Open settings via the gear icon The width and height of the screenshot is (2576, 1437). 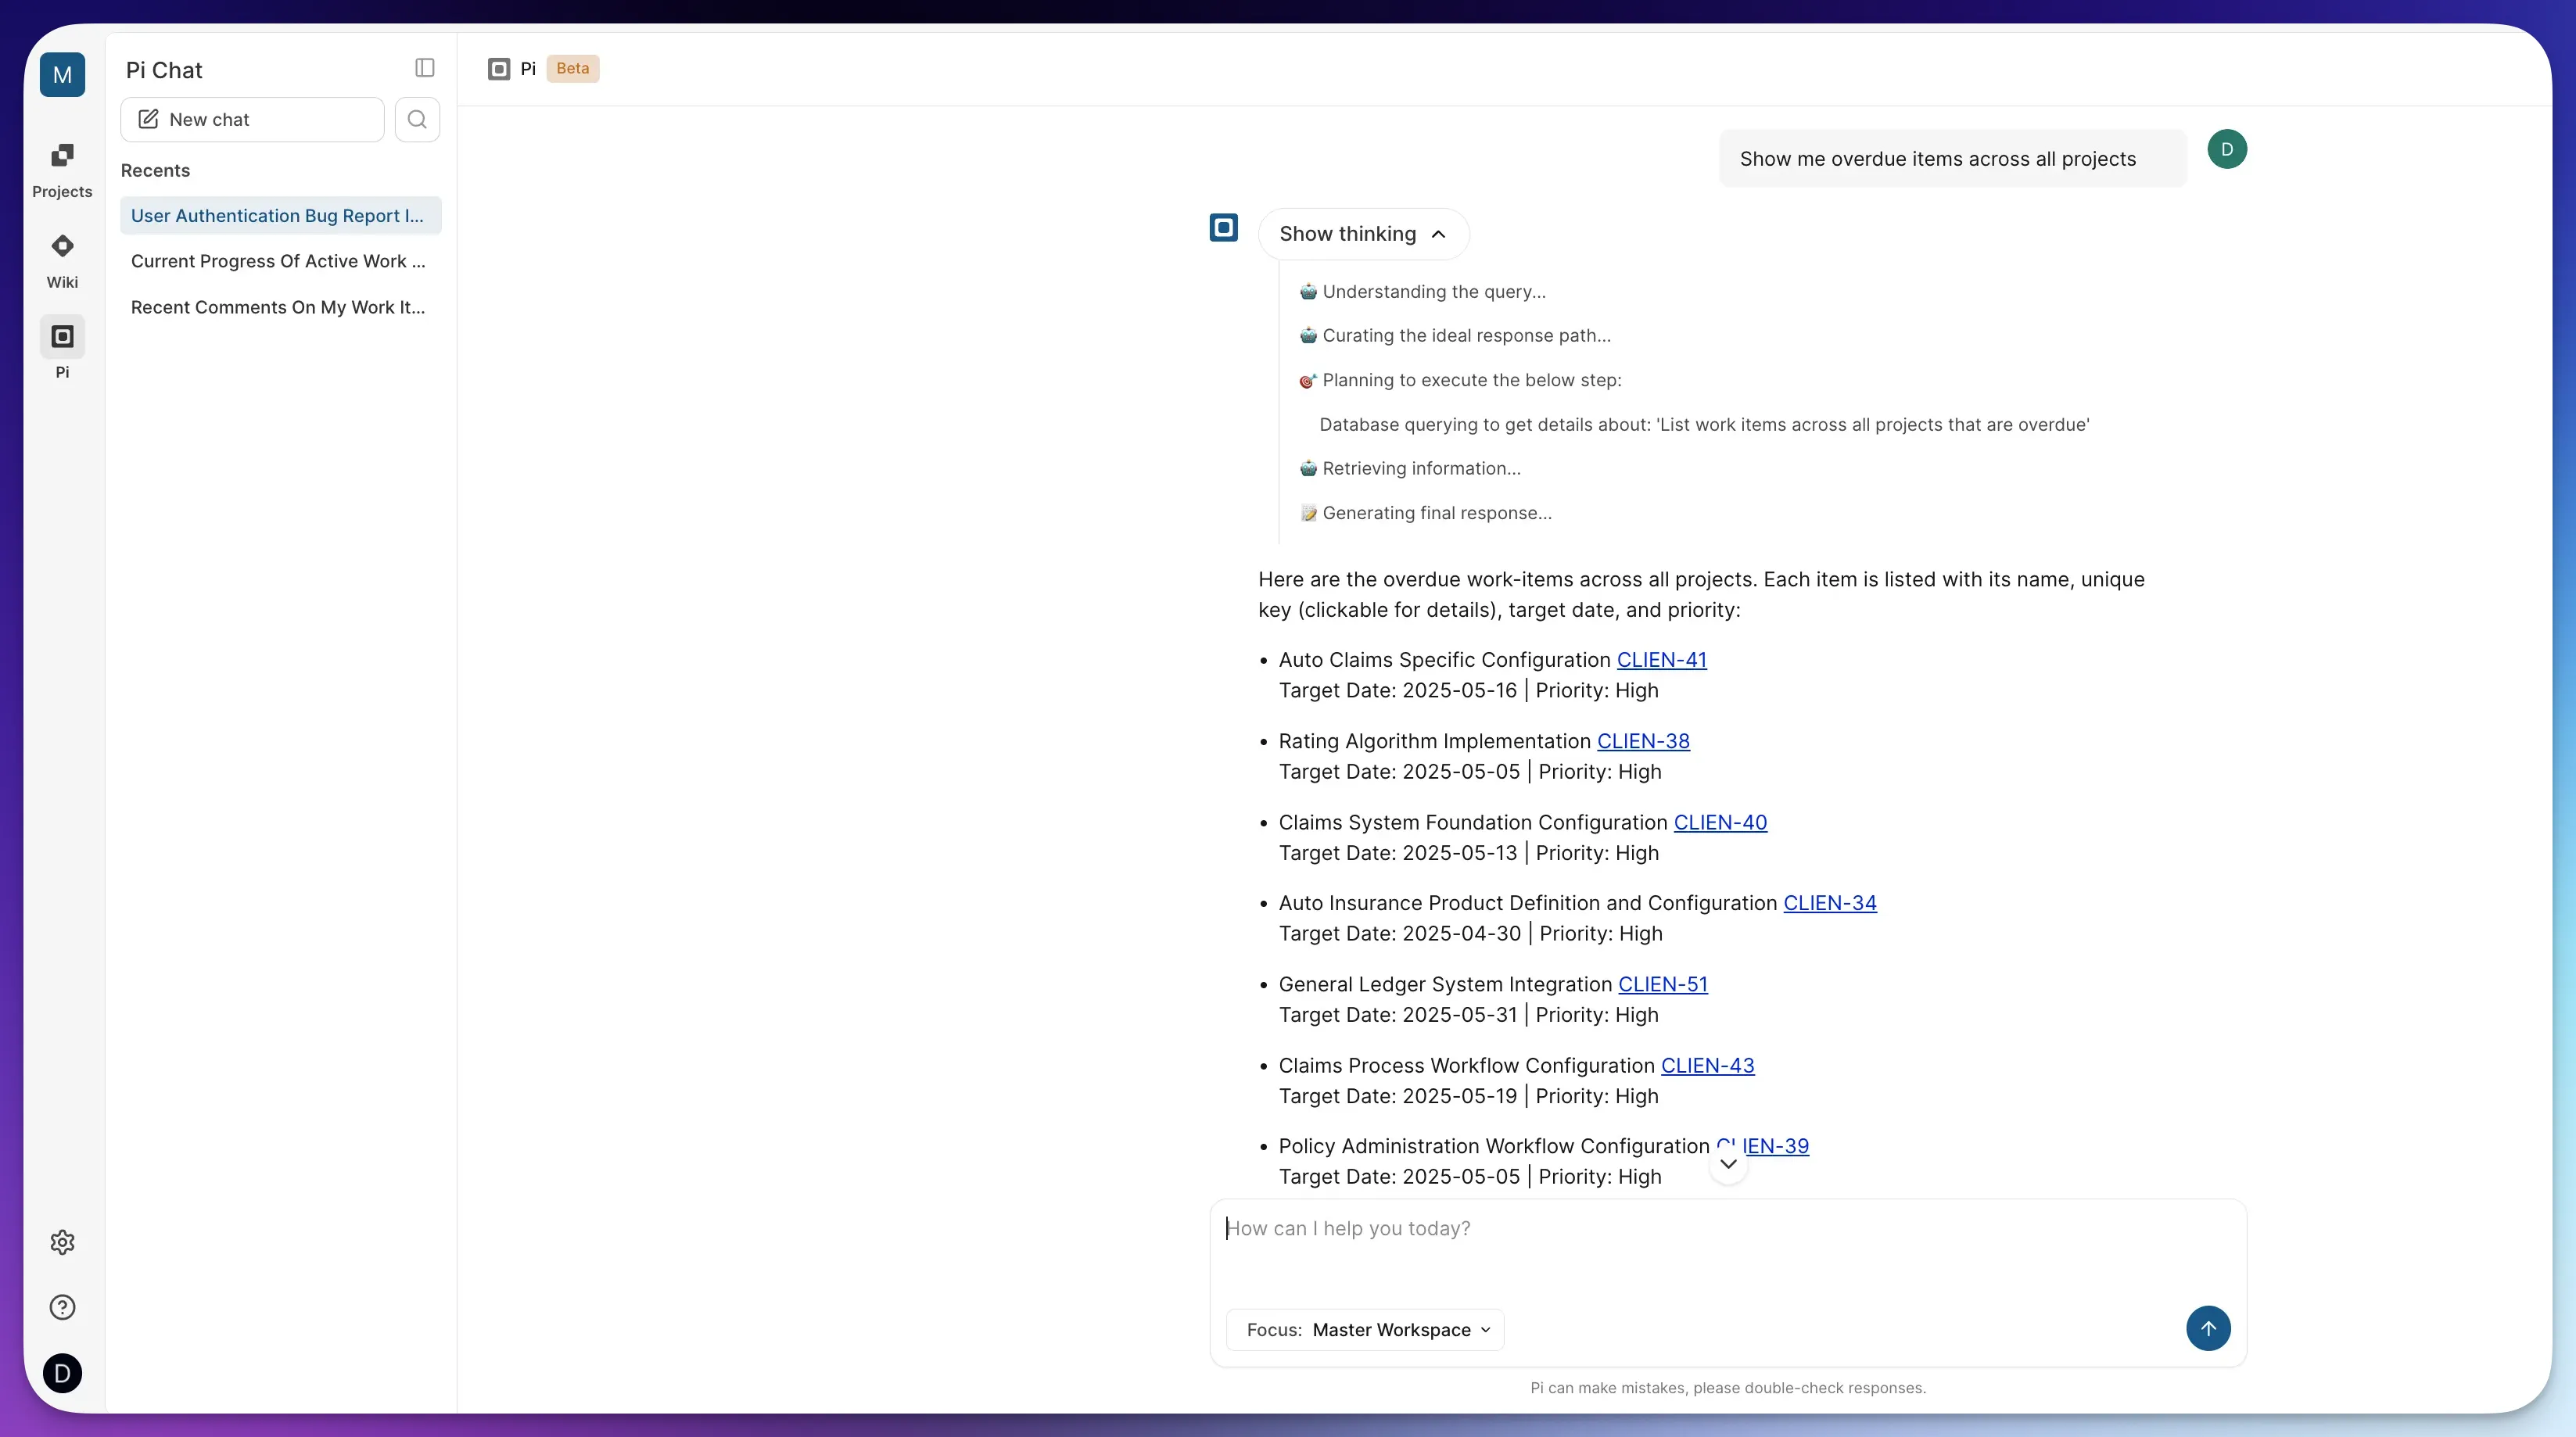point(62,1241)
